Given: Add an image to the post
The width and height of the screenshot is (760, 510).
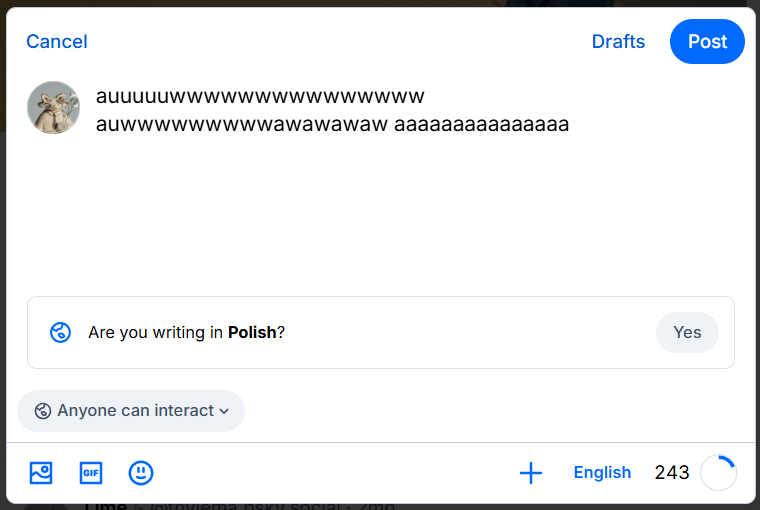Looking at the screenshot, I should [41, 473].
